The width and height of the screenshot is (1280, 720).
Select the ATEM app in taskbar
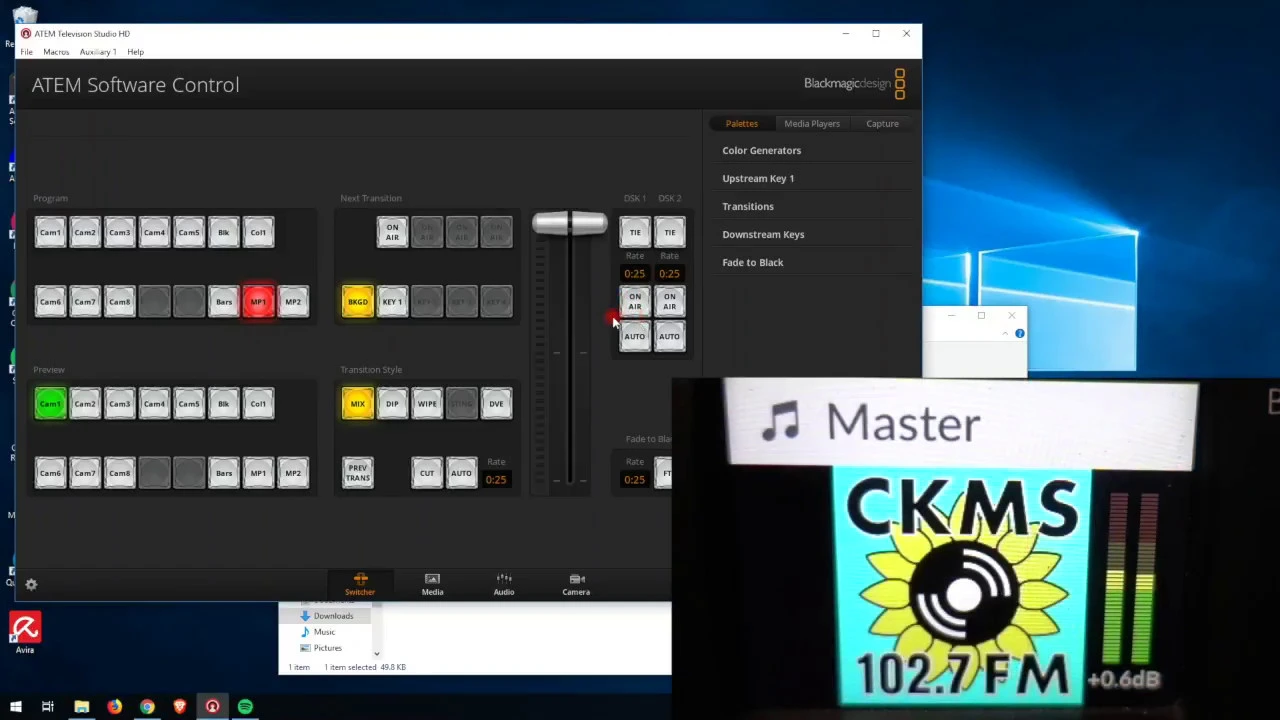coord(212,707)
